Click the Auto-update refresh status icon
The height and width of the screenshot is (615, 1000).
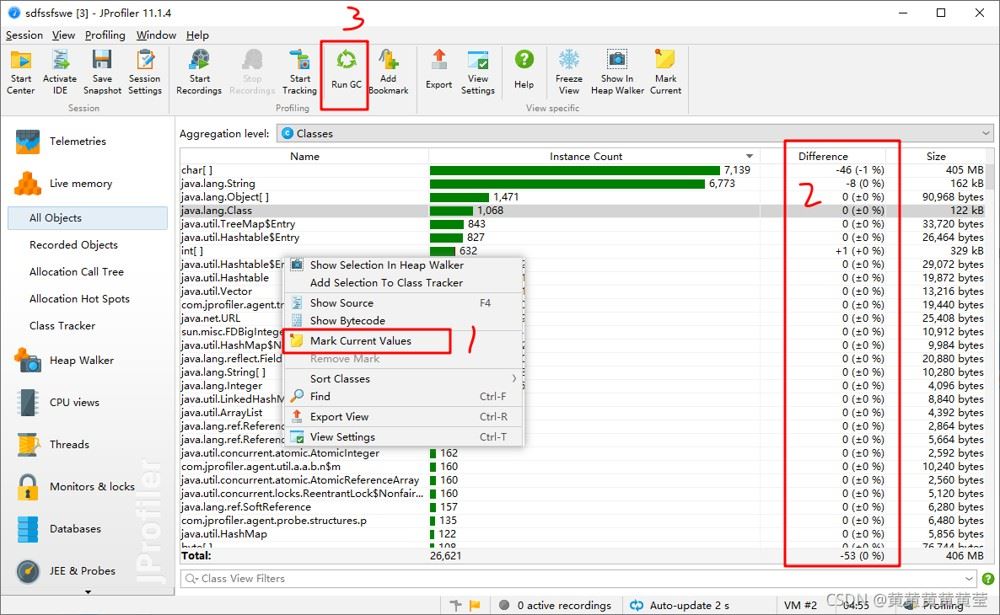coord(636,605)
